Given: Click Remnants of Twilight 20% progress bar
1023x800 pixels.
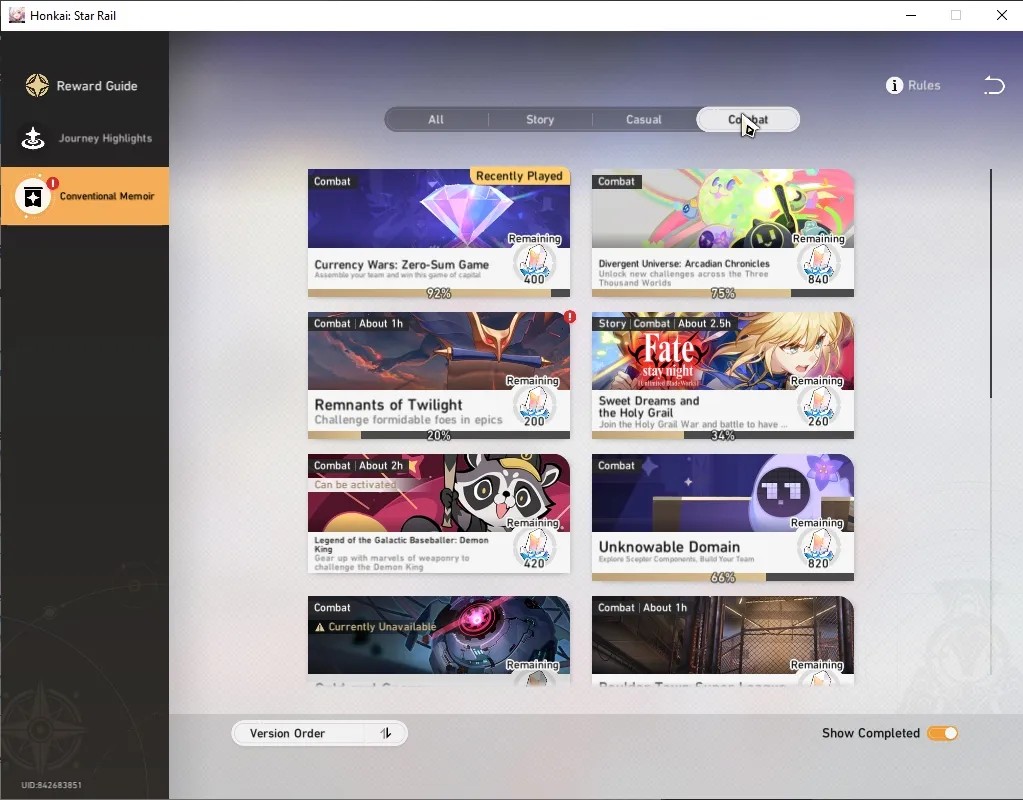Looking at the screenshot, I should point(438,435).
